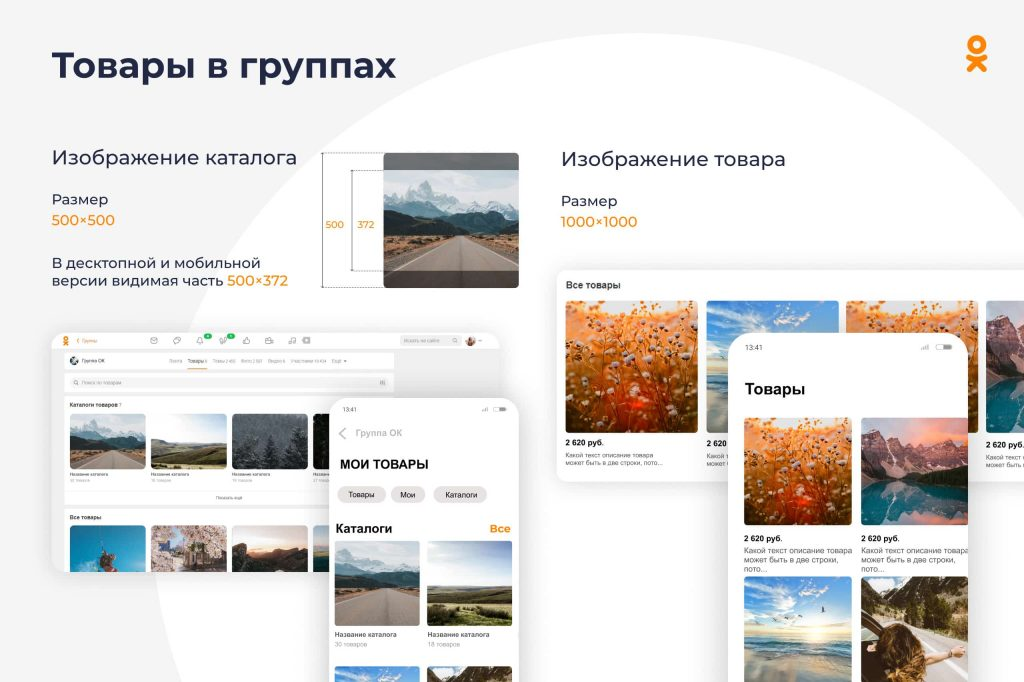Open the Фото tab
Screen dimensions: 1024x682
point(251,361)
